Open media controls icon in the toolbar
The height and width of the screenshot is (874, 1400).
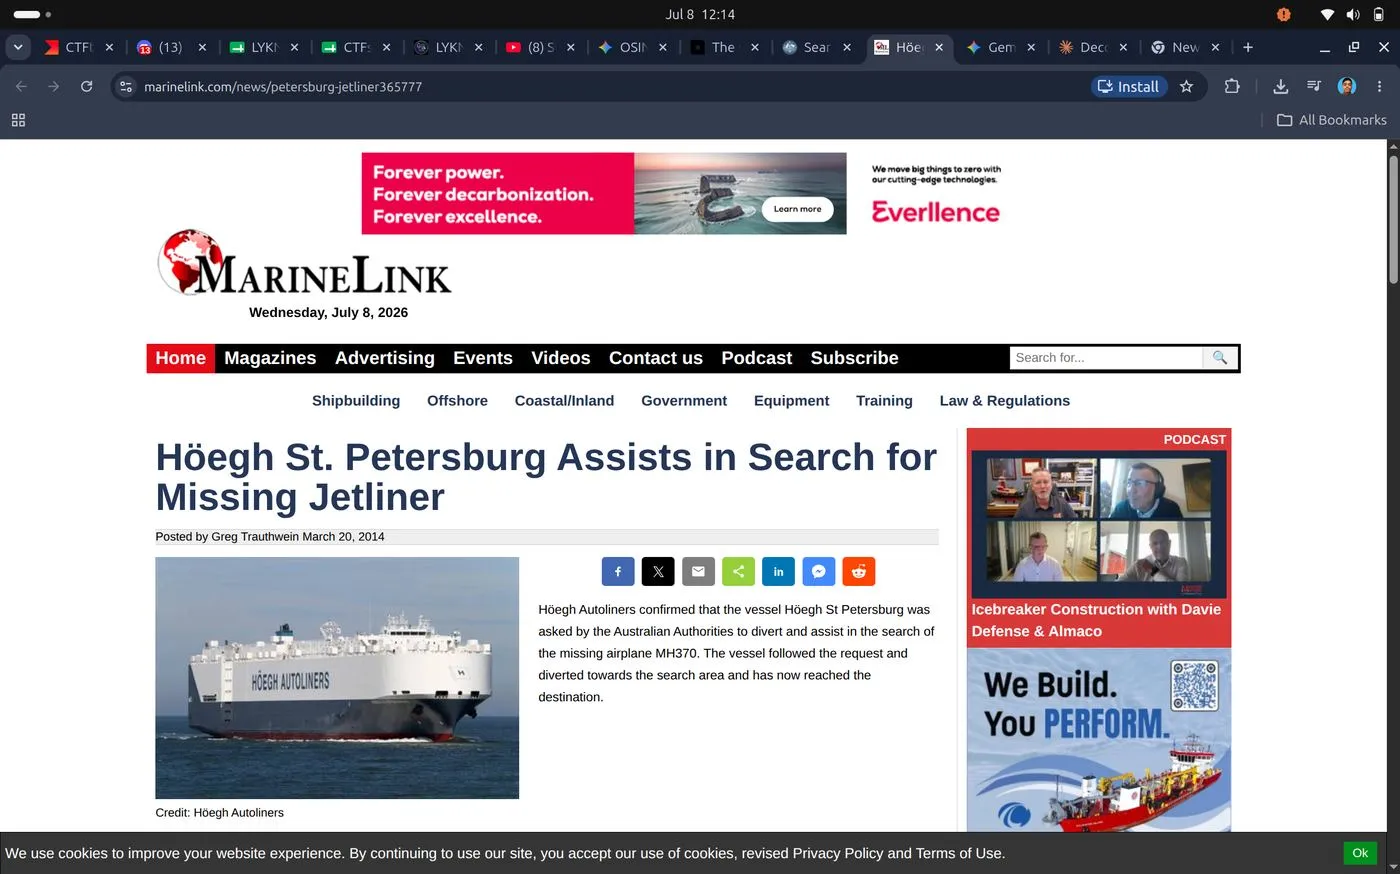click(x=1314, y=87)
